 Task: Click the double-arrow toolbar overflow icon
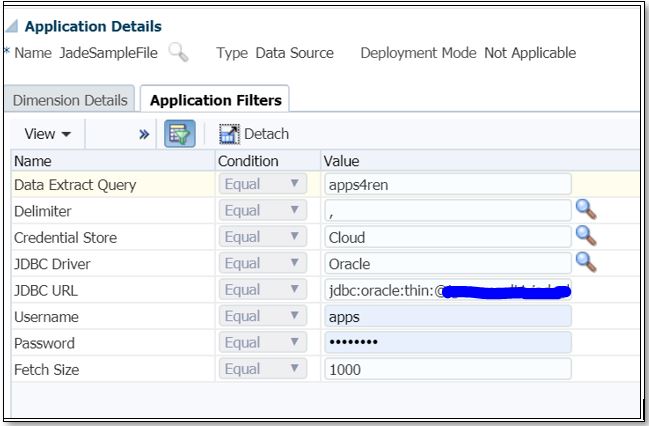pos(145,134)
